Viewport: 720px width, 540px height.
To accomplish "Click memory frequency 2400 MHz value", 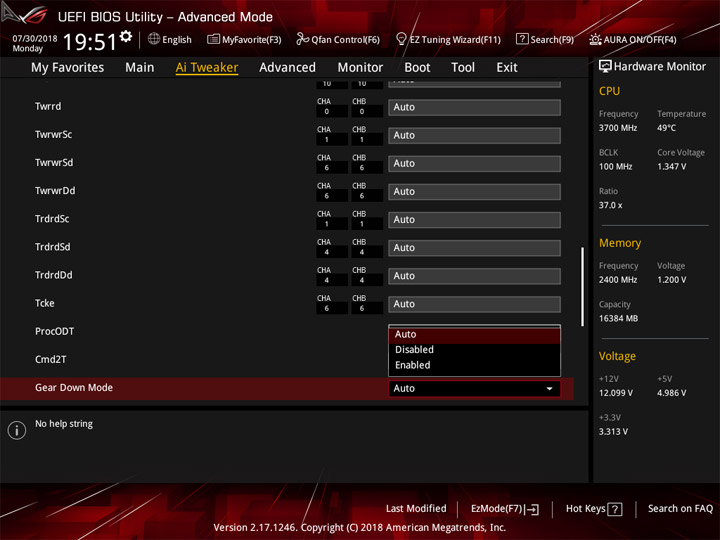I will pos(618,280).
